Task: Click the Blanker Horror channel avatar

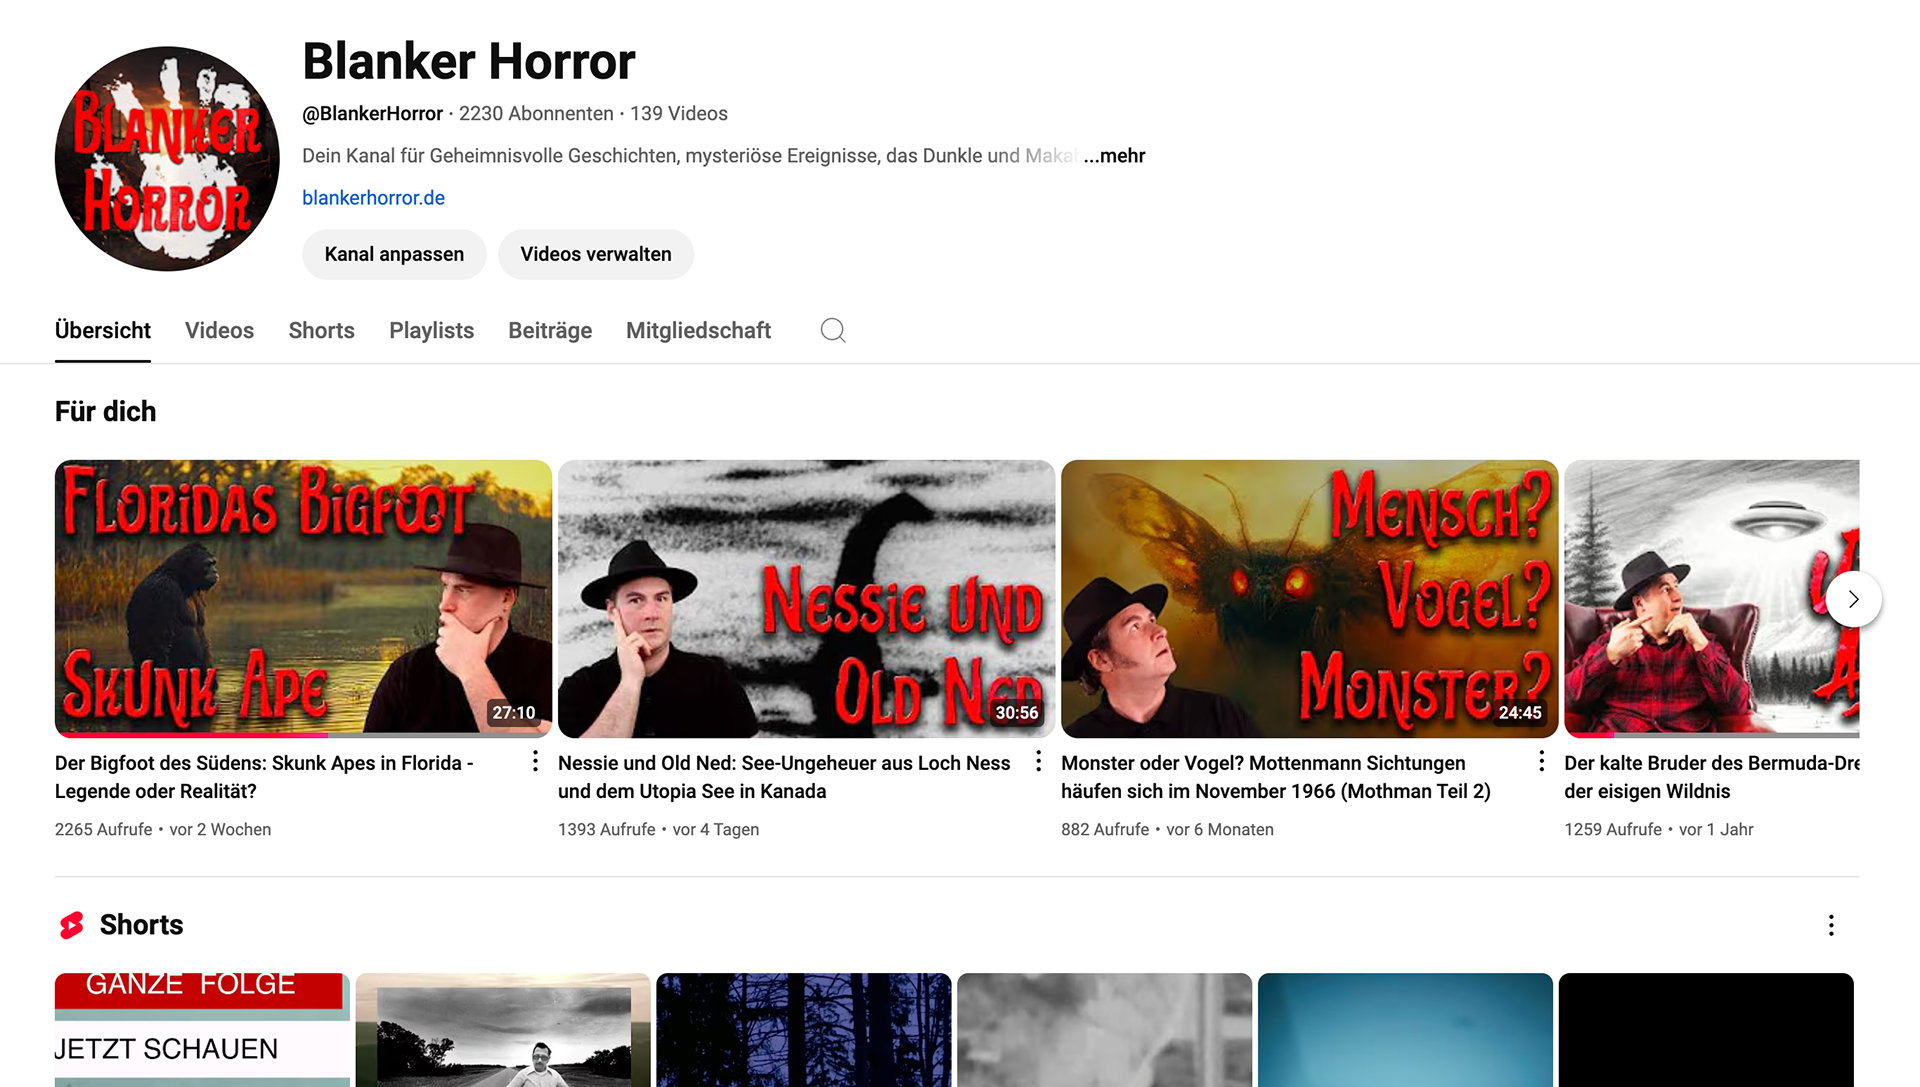Action: pos(167,159)
